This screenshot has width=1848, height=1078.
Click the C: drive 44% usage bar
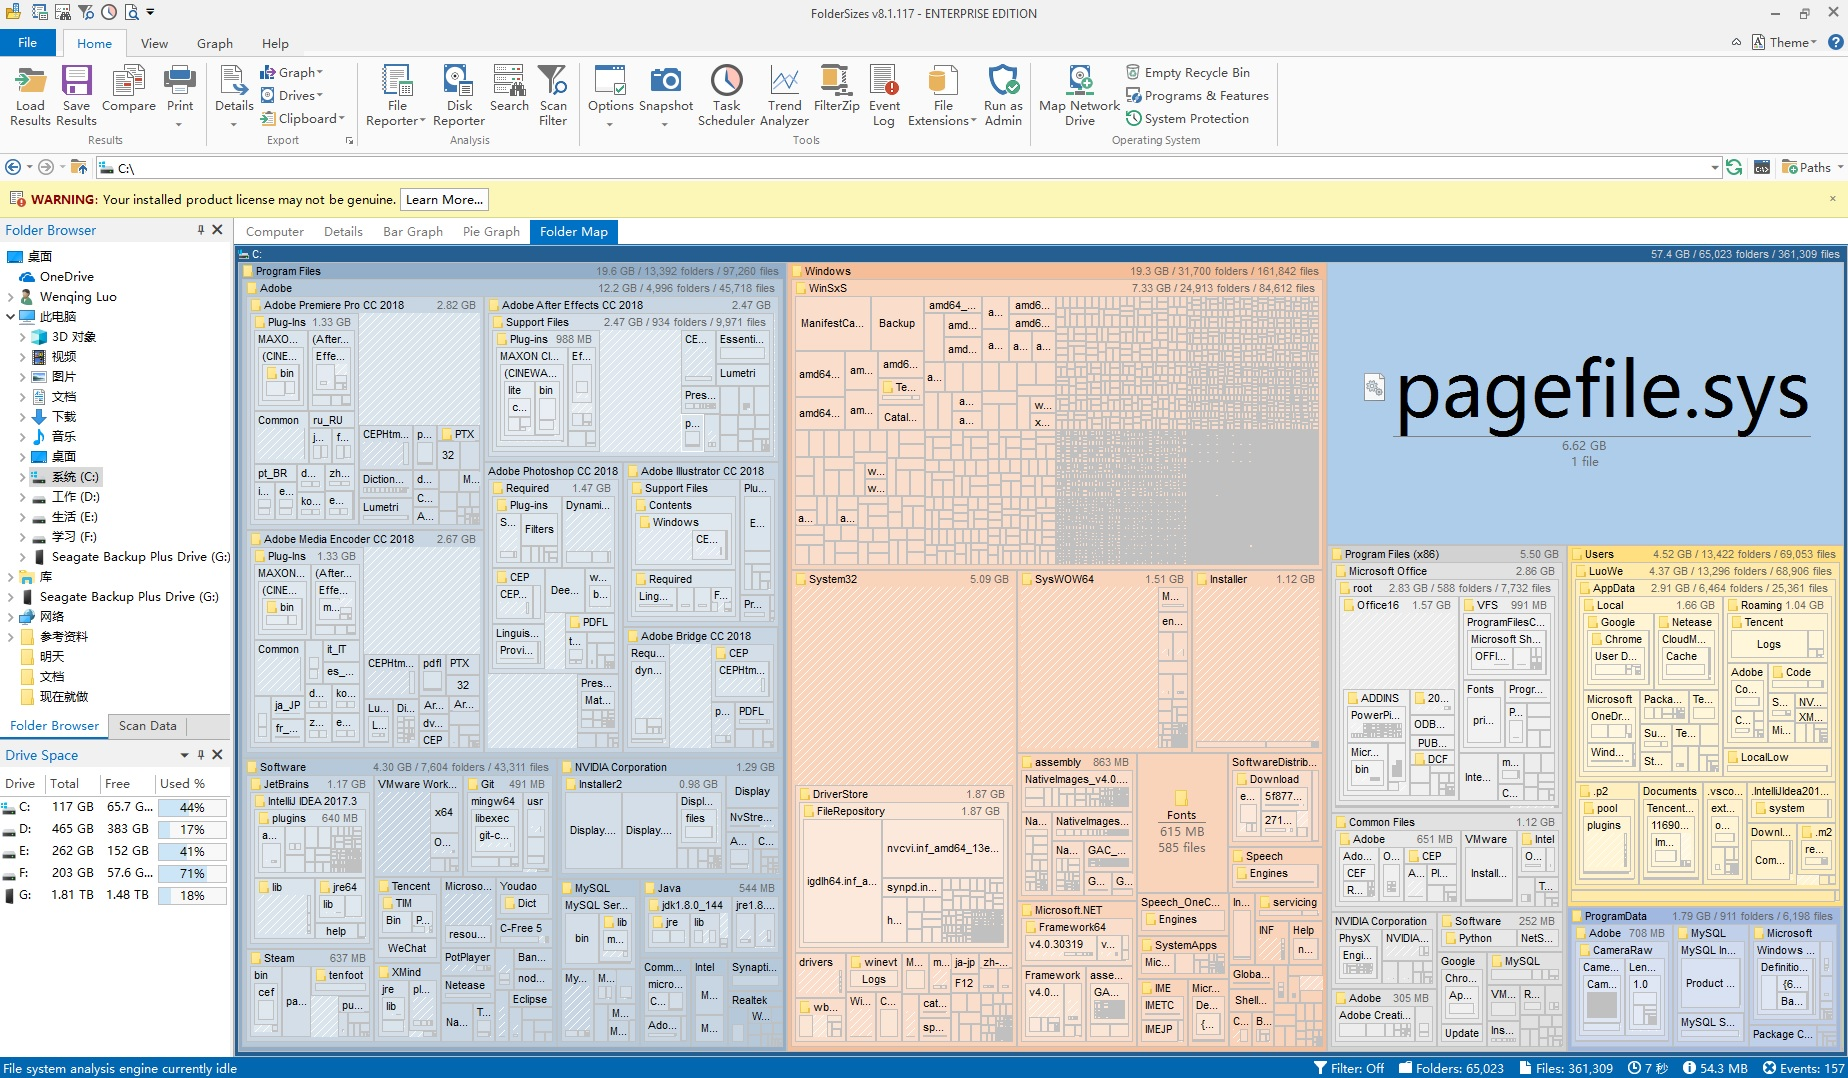tap(193, 807)
